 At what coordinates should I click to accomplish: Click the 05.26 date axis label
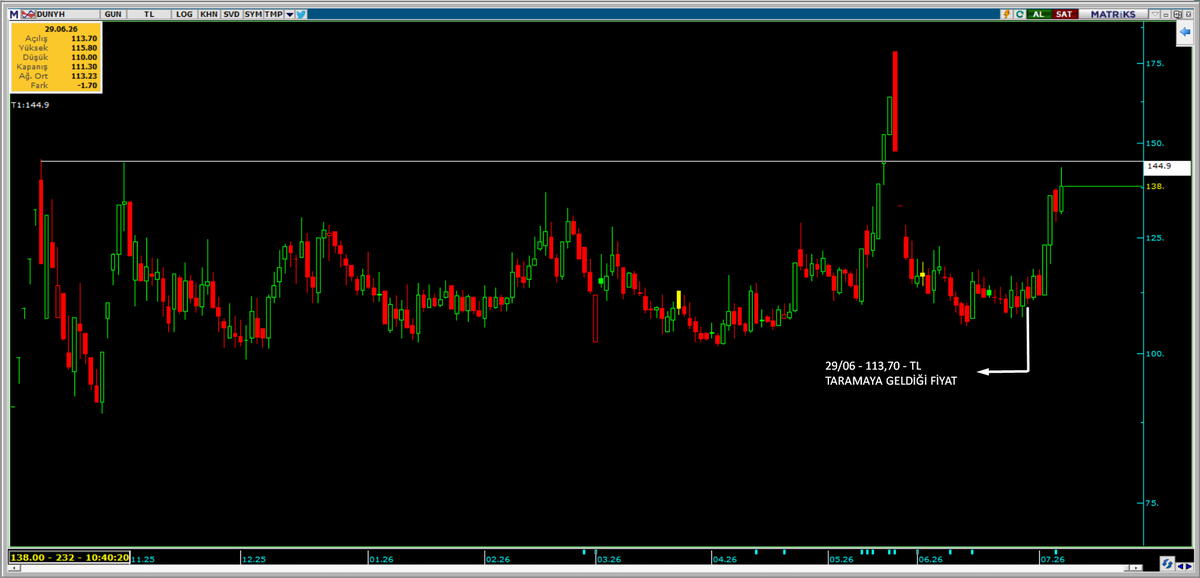[842, 559]
